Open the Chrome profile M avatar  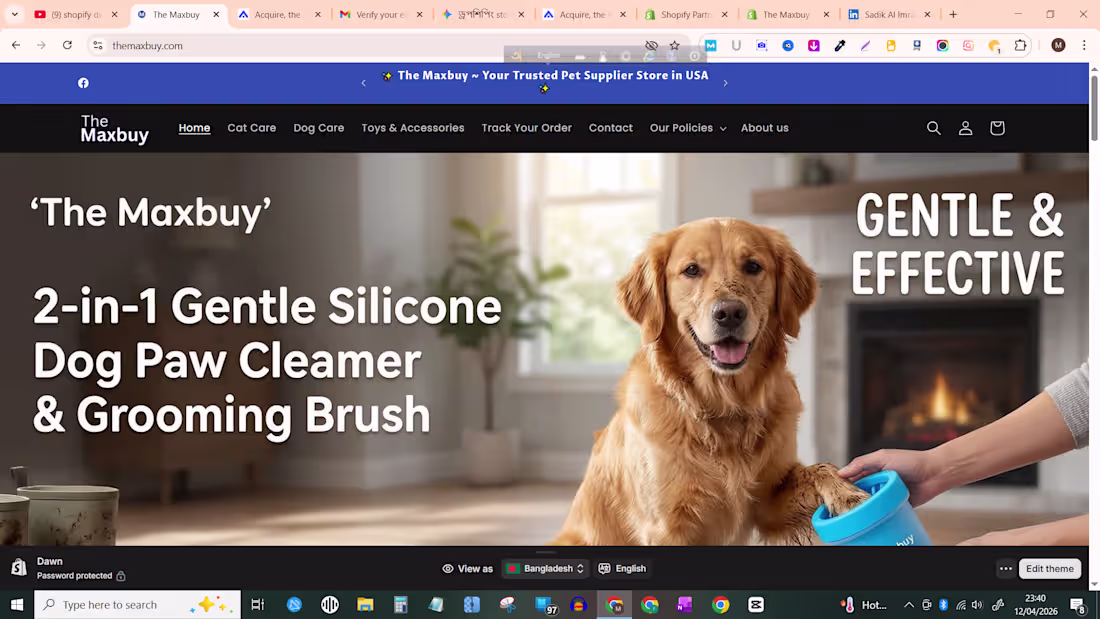tap(1059, 46)
